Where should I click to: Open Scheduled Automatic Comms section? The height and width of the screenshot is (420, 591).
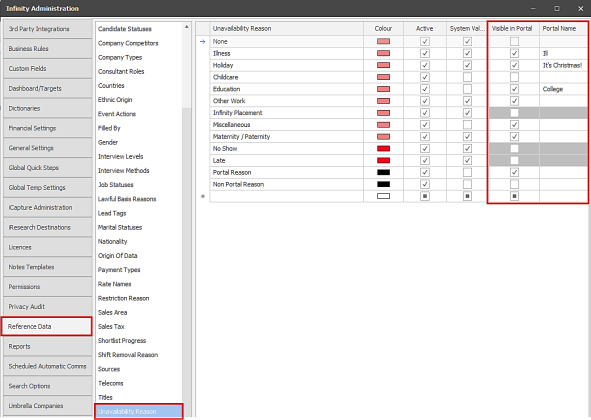tap(47, 366)
